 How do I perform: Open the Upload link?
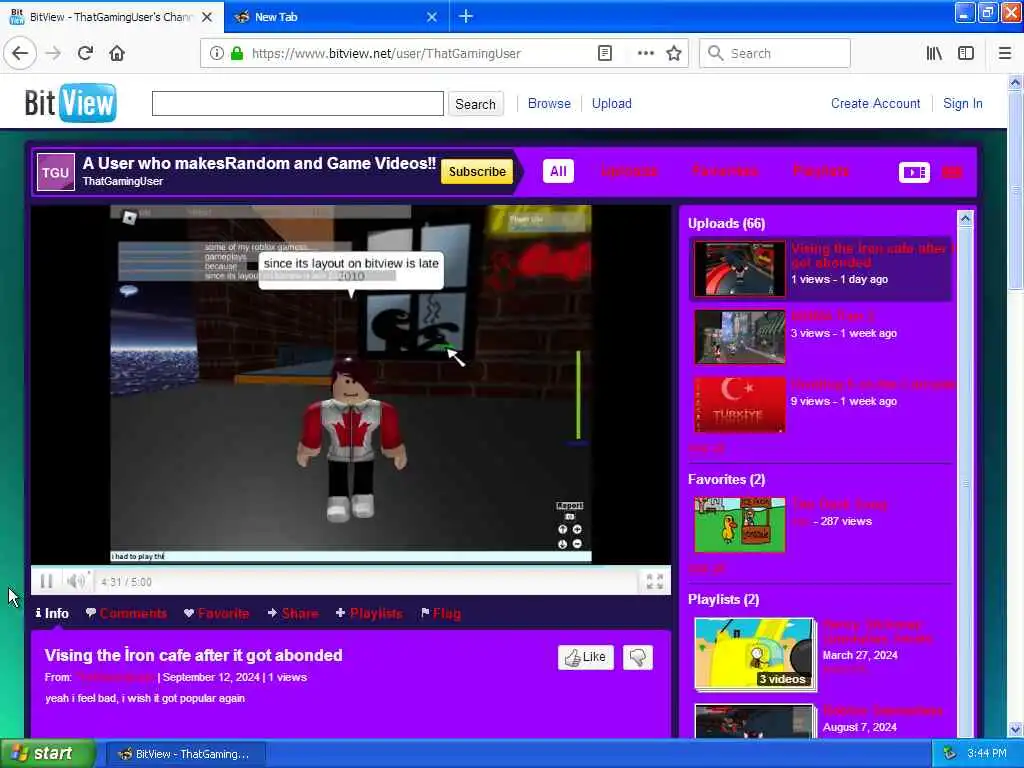611,103
